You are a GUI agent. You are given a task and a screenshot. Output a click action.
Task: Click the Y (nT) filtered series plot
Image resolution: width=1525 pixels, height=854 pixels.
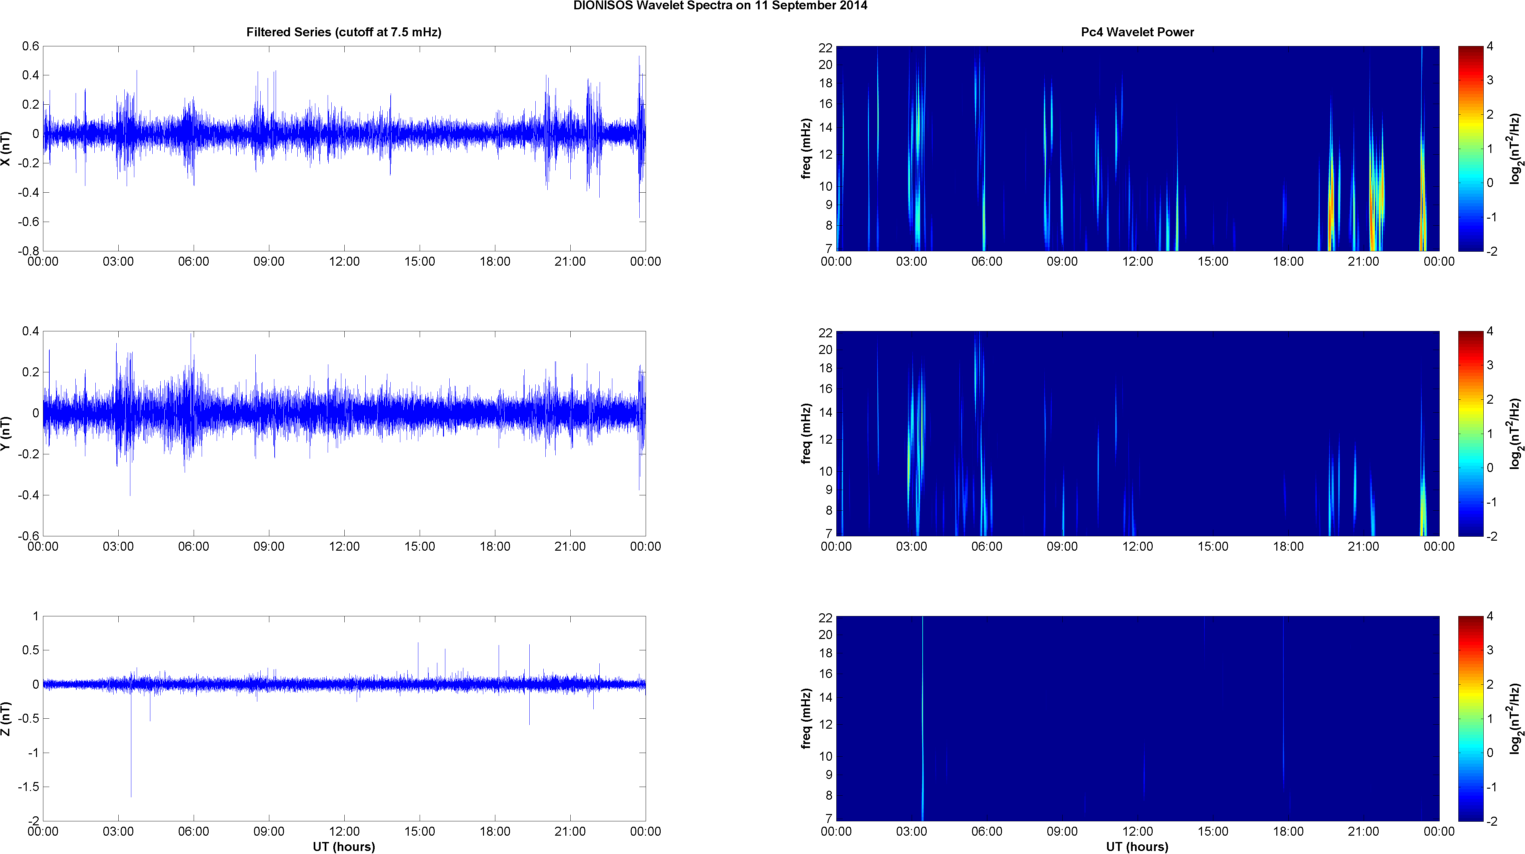point(344,433)
